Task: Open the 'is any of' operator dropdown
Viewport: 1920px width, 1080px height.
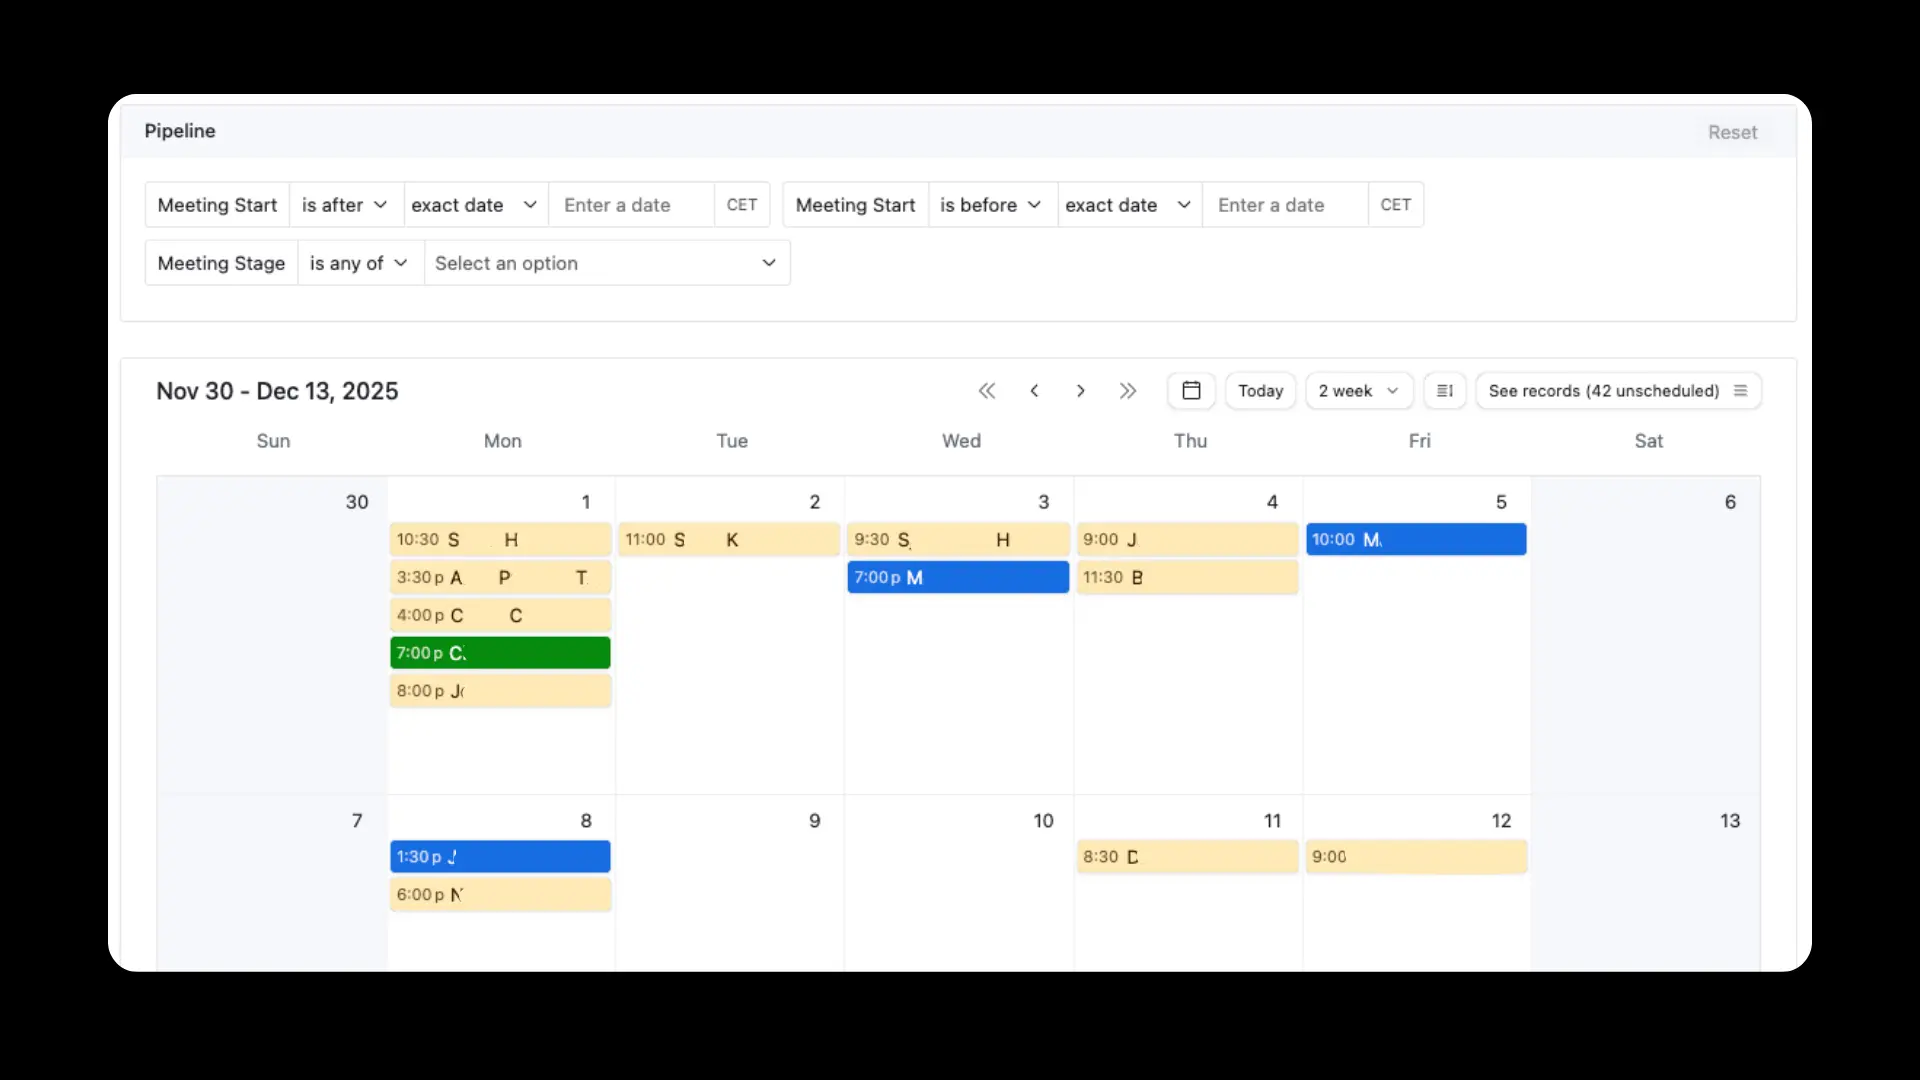Action: [x=359, y=263]
